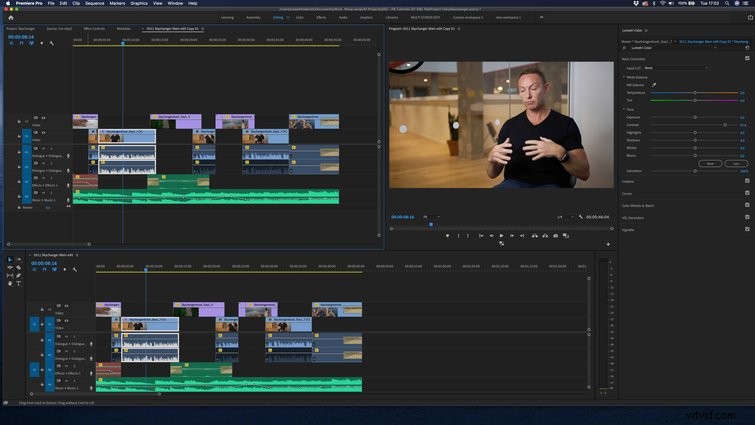Click lower timeline playhead timecode field

tap(44, 263)
